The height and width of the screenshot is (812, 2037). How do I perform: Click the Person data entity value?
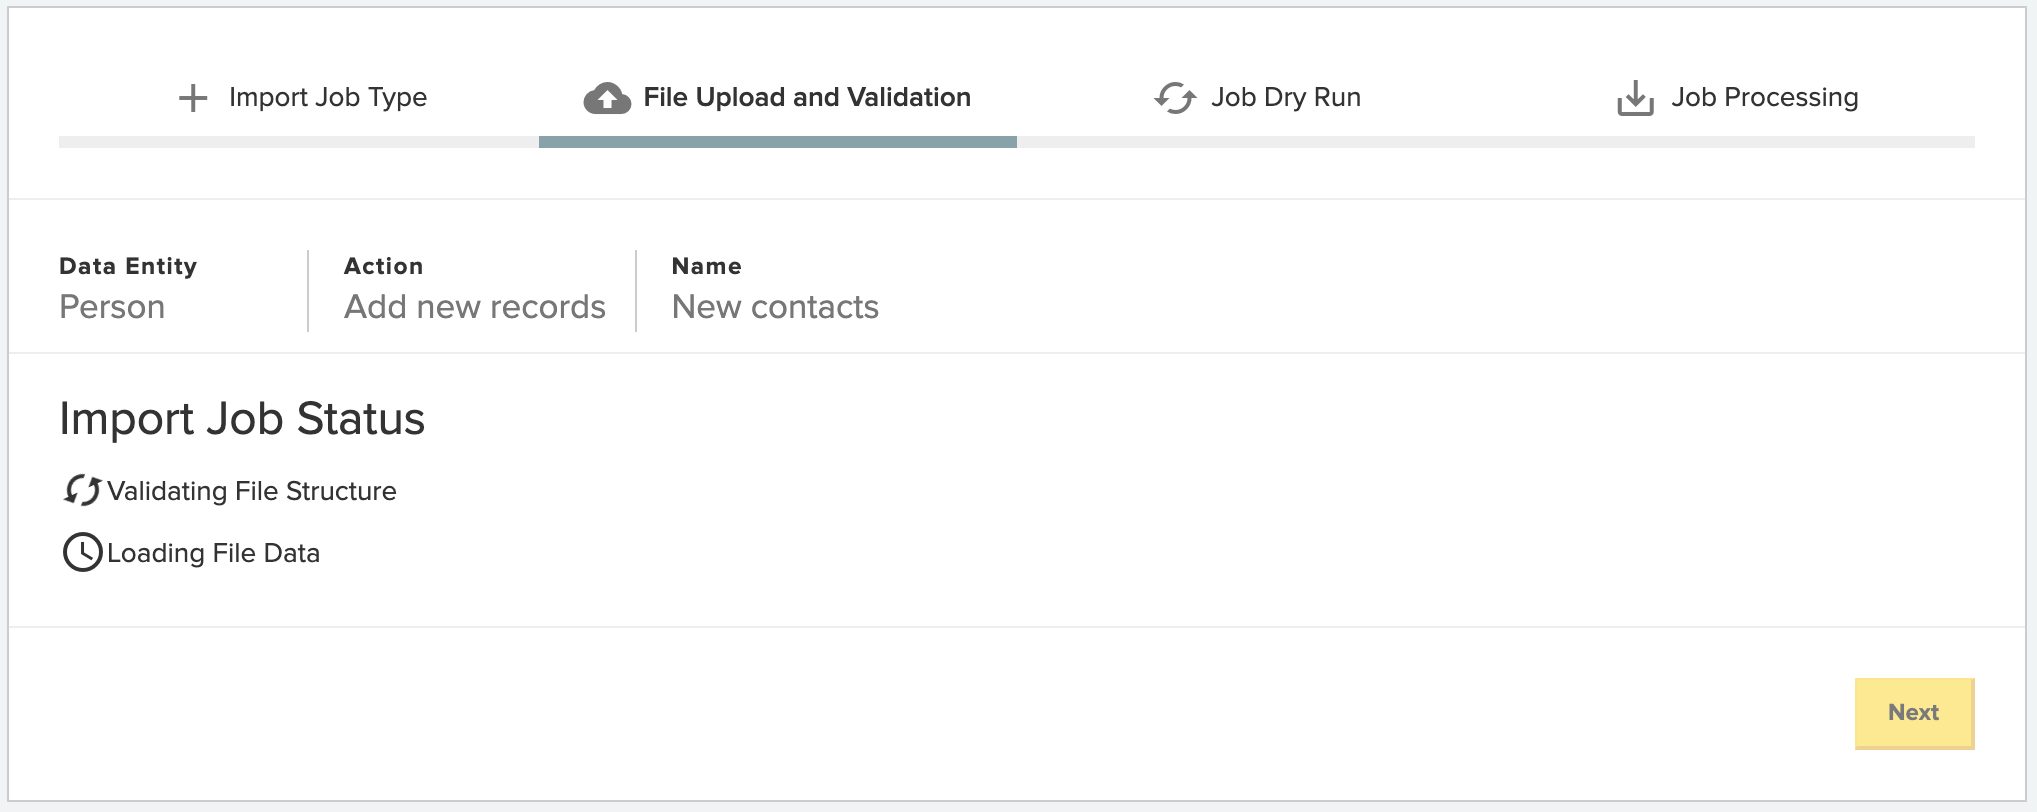(x=112, y=306)
